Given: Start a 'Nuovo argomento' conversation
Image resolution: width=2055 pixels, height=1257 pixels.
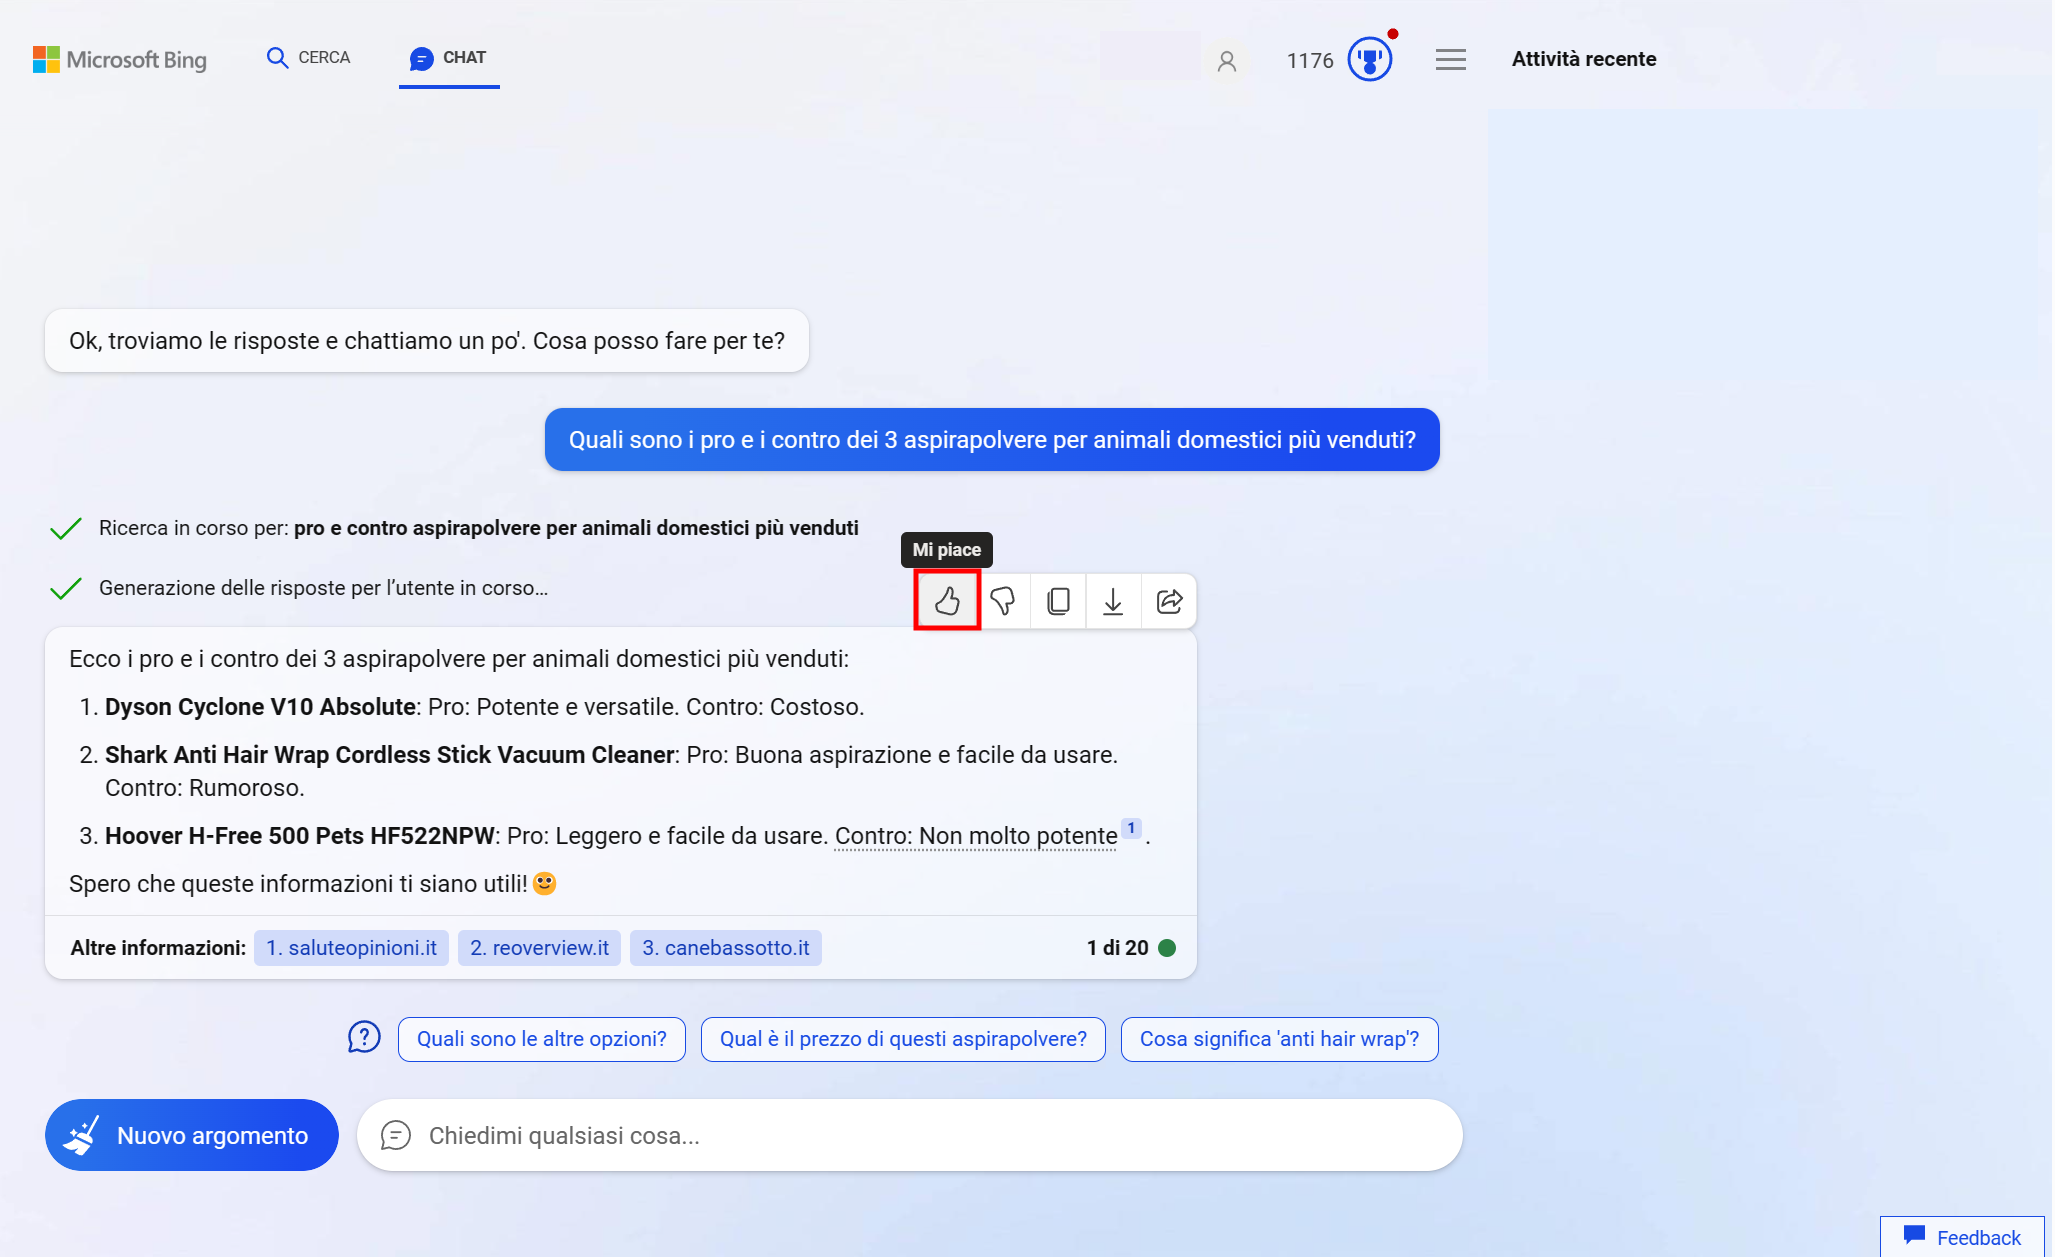Looking at the screenshot, I should 191,1135.
